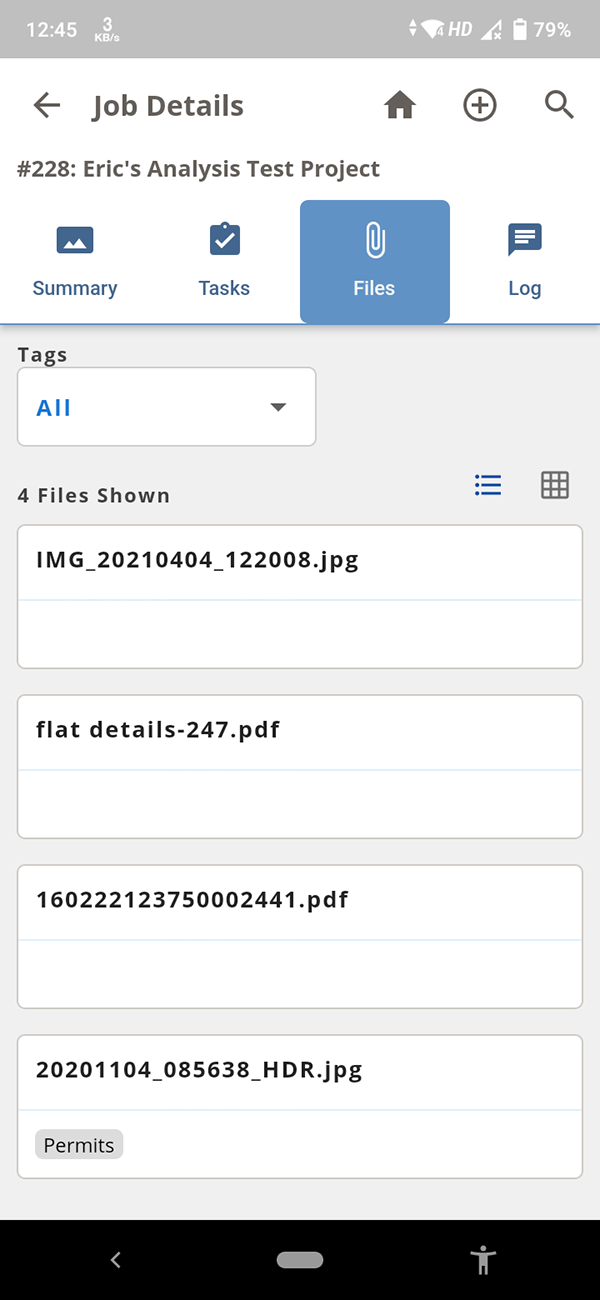
Task: Tap the accessibility icon in navigation bar
Action: pos(483,1260)
